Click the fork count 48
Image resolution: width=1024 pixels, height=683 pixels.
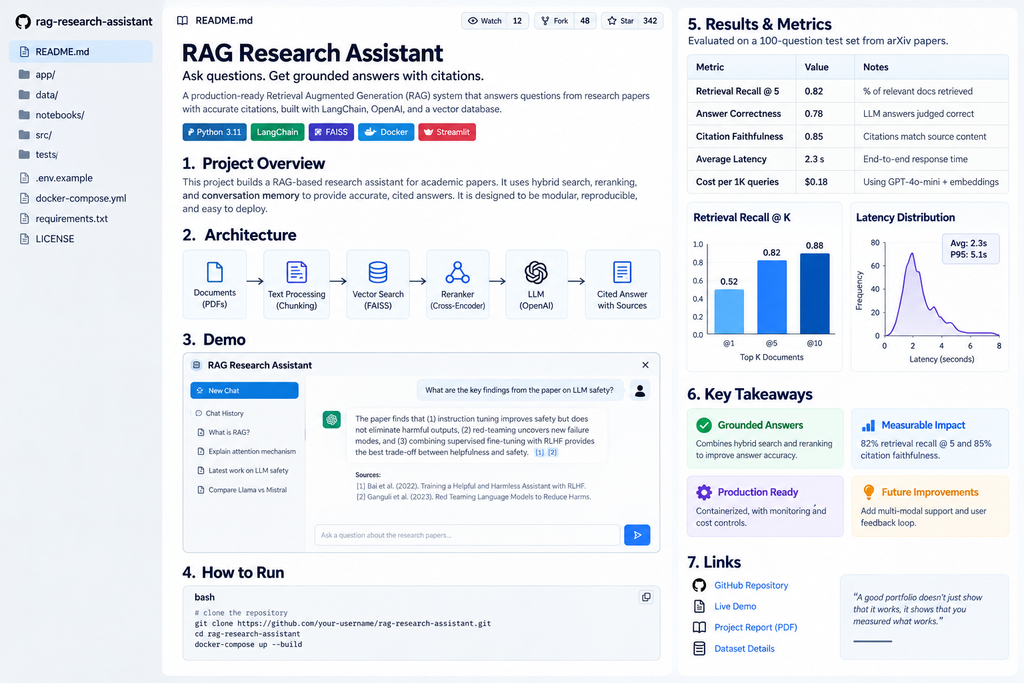585,21
